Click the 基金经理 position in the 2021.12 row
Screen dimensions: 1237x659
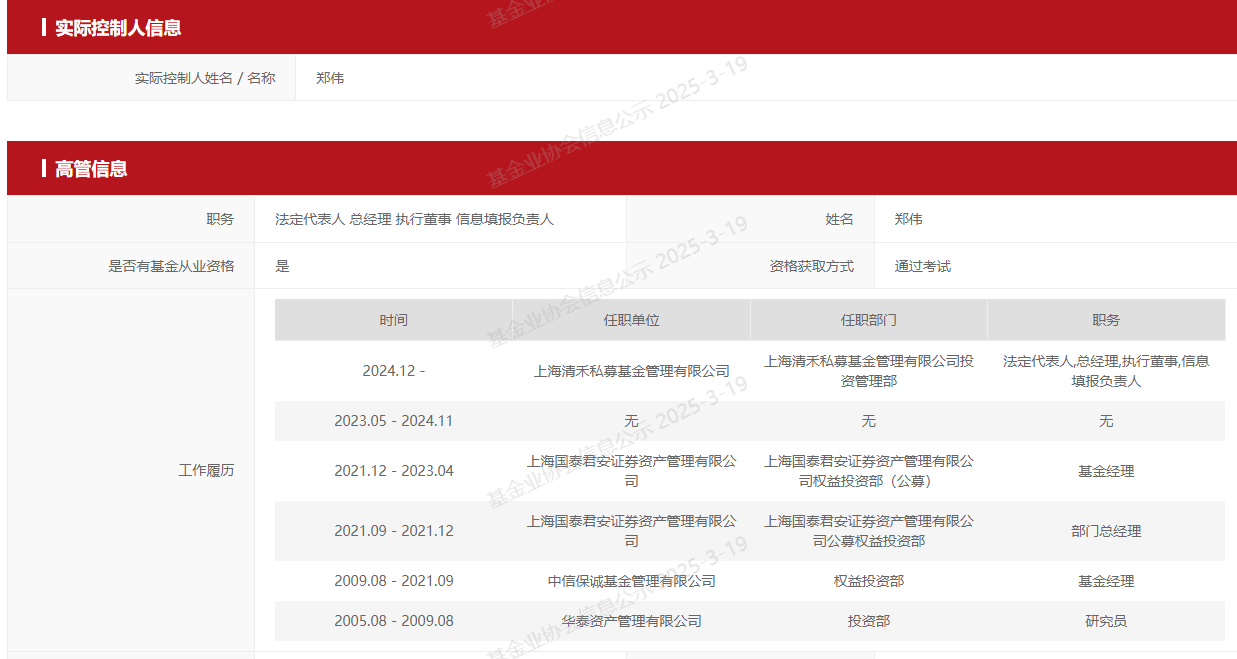click(1106, 470)
